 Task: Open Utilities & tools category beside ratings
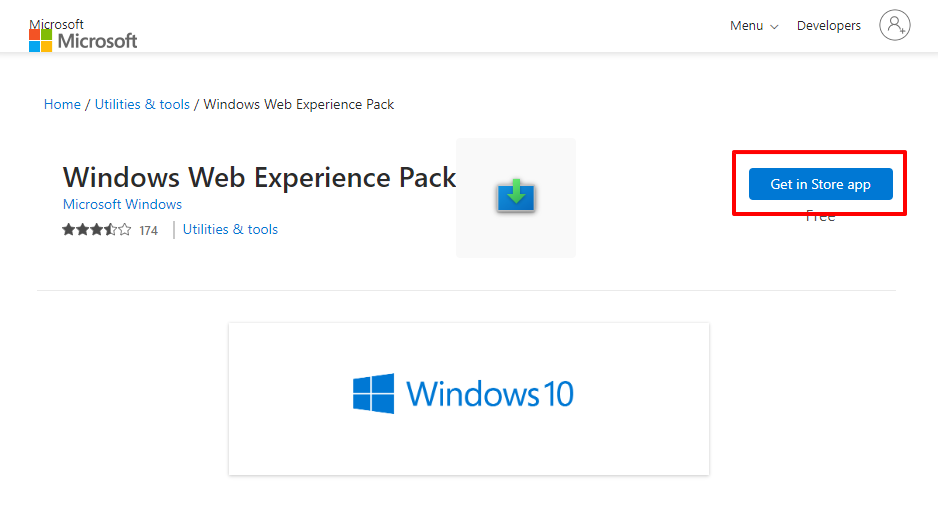[230, 230]
